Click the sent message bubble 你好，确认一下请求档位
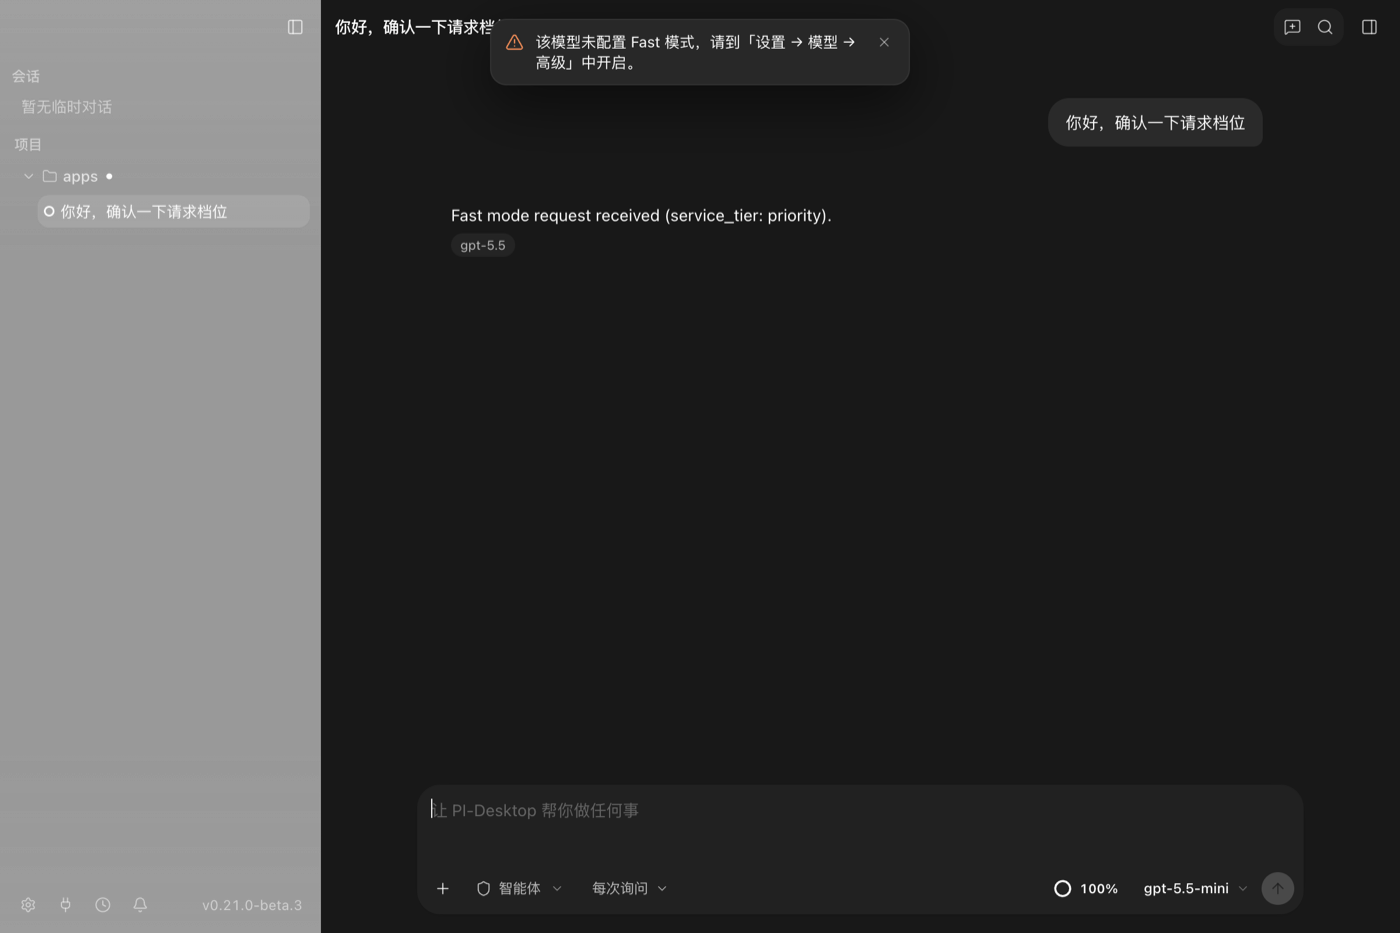The height and width of the screenshot is (933, 1400). point(1155,123)
